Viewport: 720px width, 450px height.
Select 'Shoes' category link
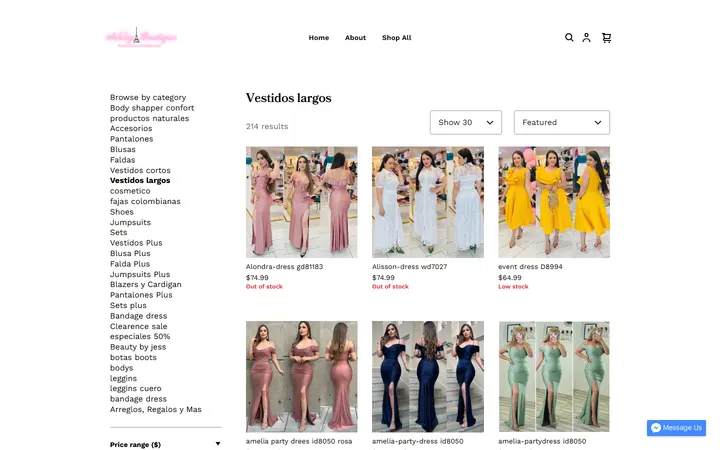(x=122, y=212)
